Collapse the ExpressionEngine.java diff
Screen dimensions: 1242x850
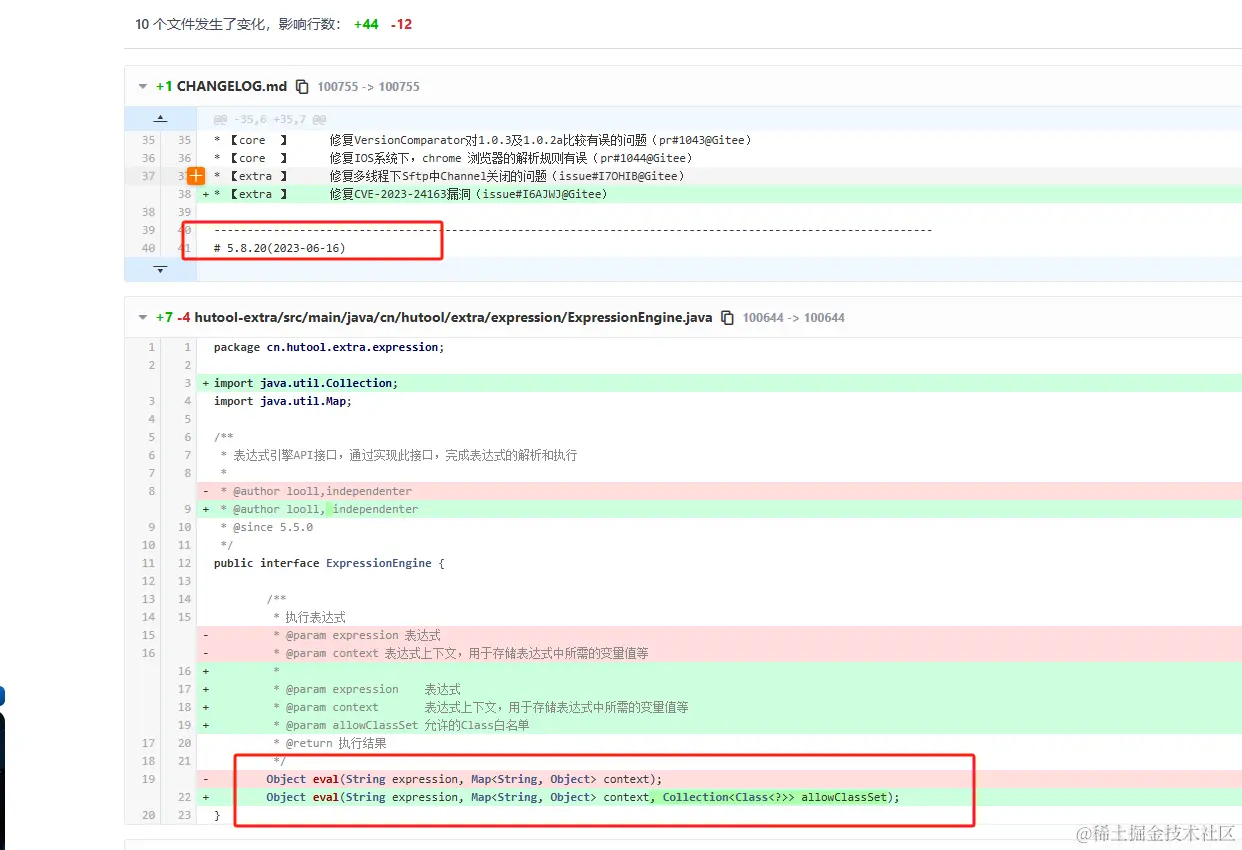(x=143, y=318)
